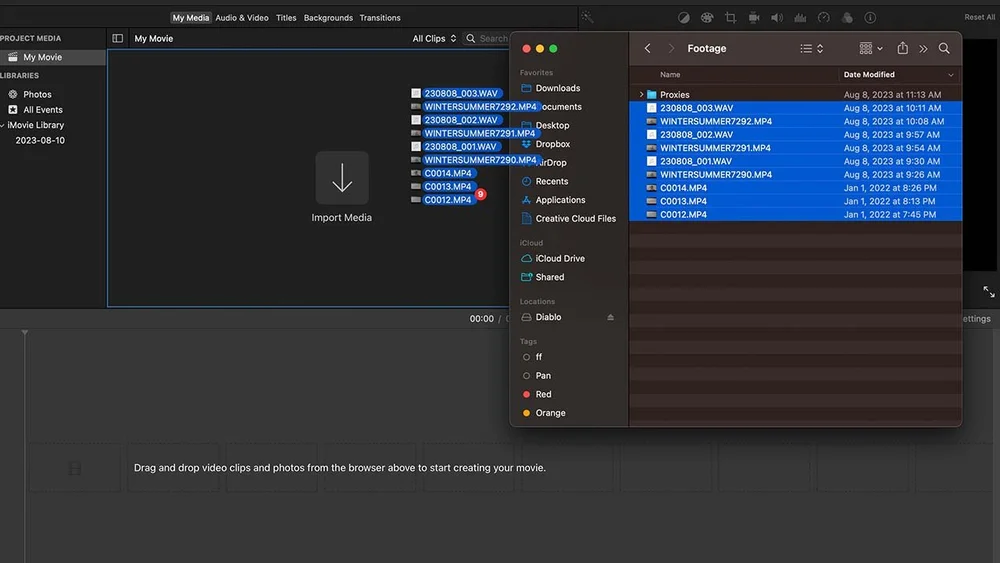Sort by the Date Modified column header
1000x563 pixels.
869,75
